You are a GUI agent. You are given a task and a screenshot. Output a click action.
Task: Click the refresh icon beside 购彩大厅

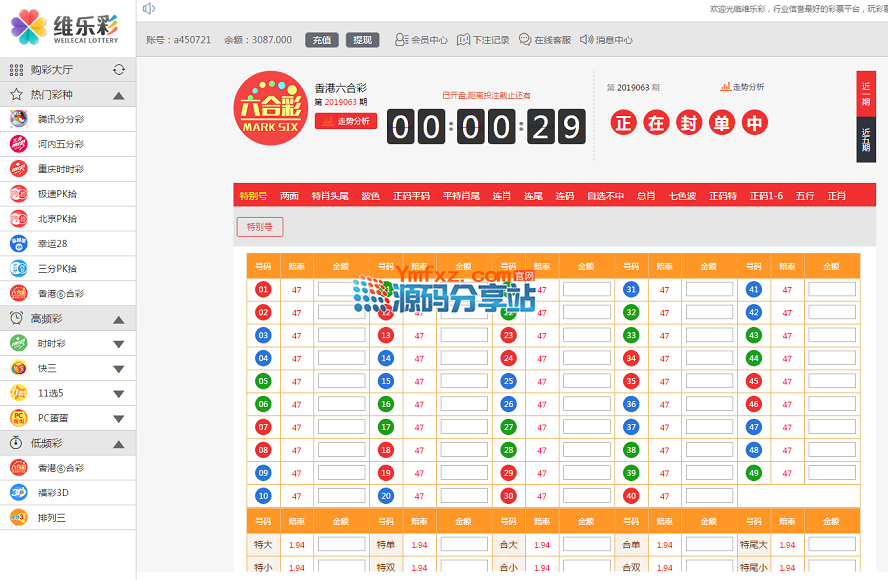point(119,70)
